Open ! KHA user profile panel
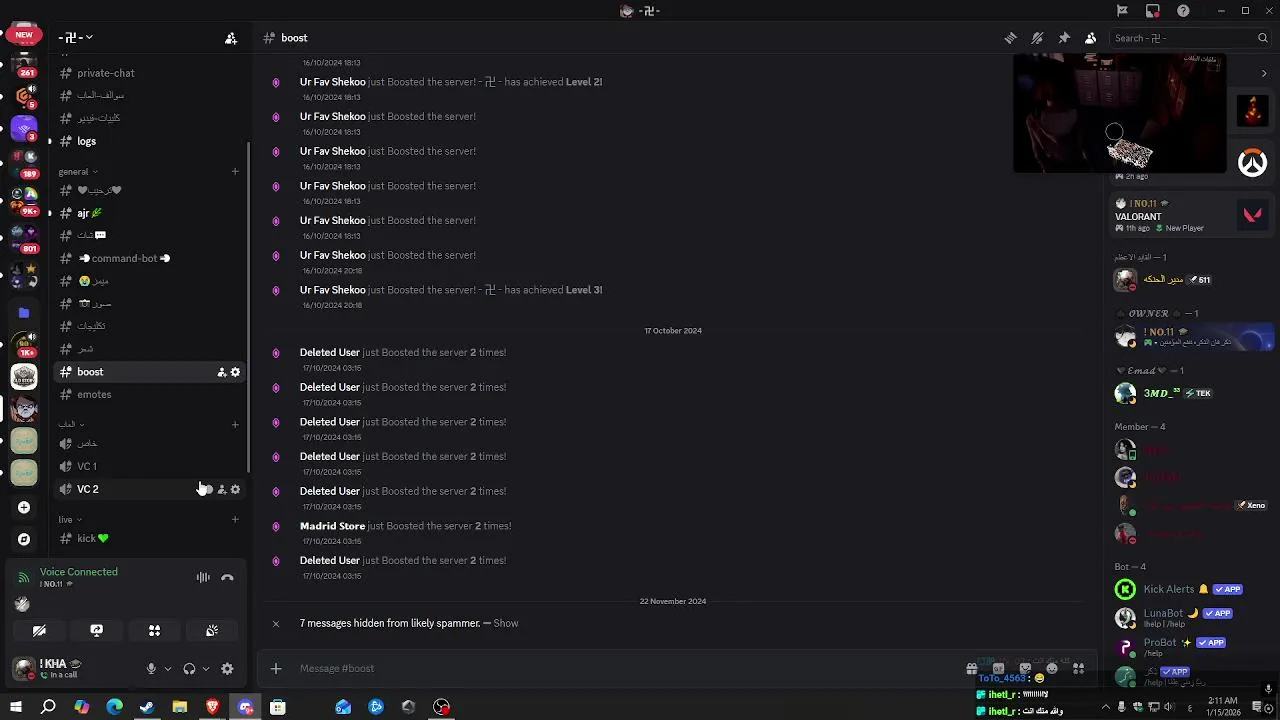Screen dimensions: 1280x720 (73, 669)
